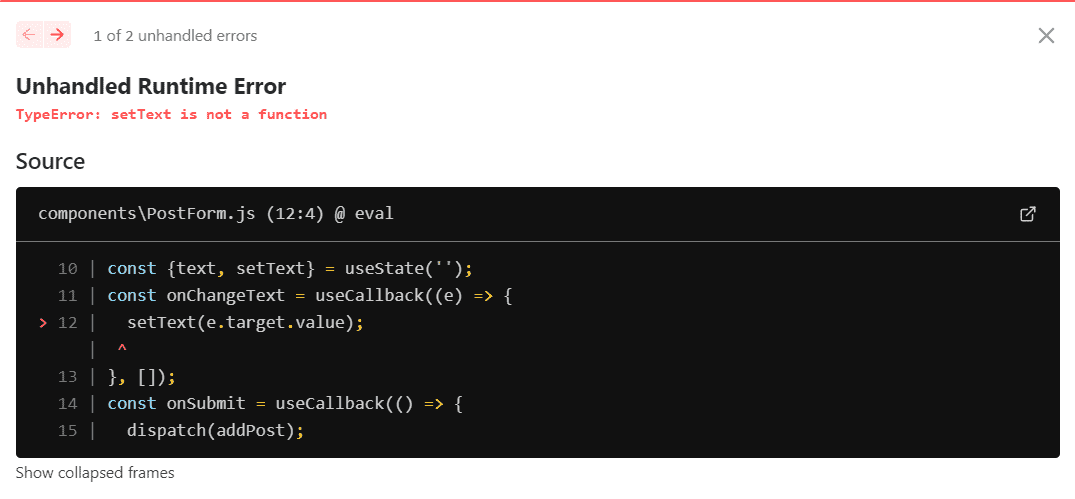Viewport: 1075px width, 499px height.
Task: Go to the previous error arrow
Action: pos(28,35)
